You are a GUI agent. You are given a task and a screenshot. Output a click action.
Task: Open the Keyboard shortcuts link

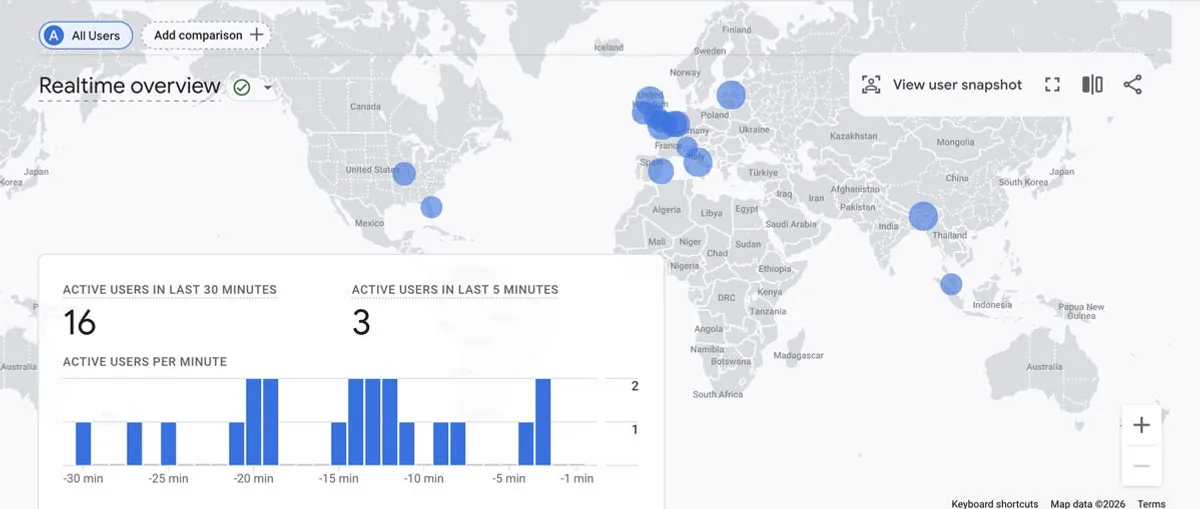pyautogui.click(x=994, y=504)
